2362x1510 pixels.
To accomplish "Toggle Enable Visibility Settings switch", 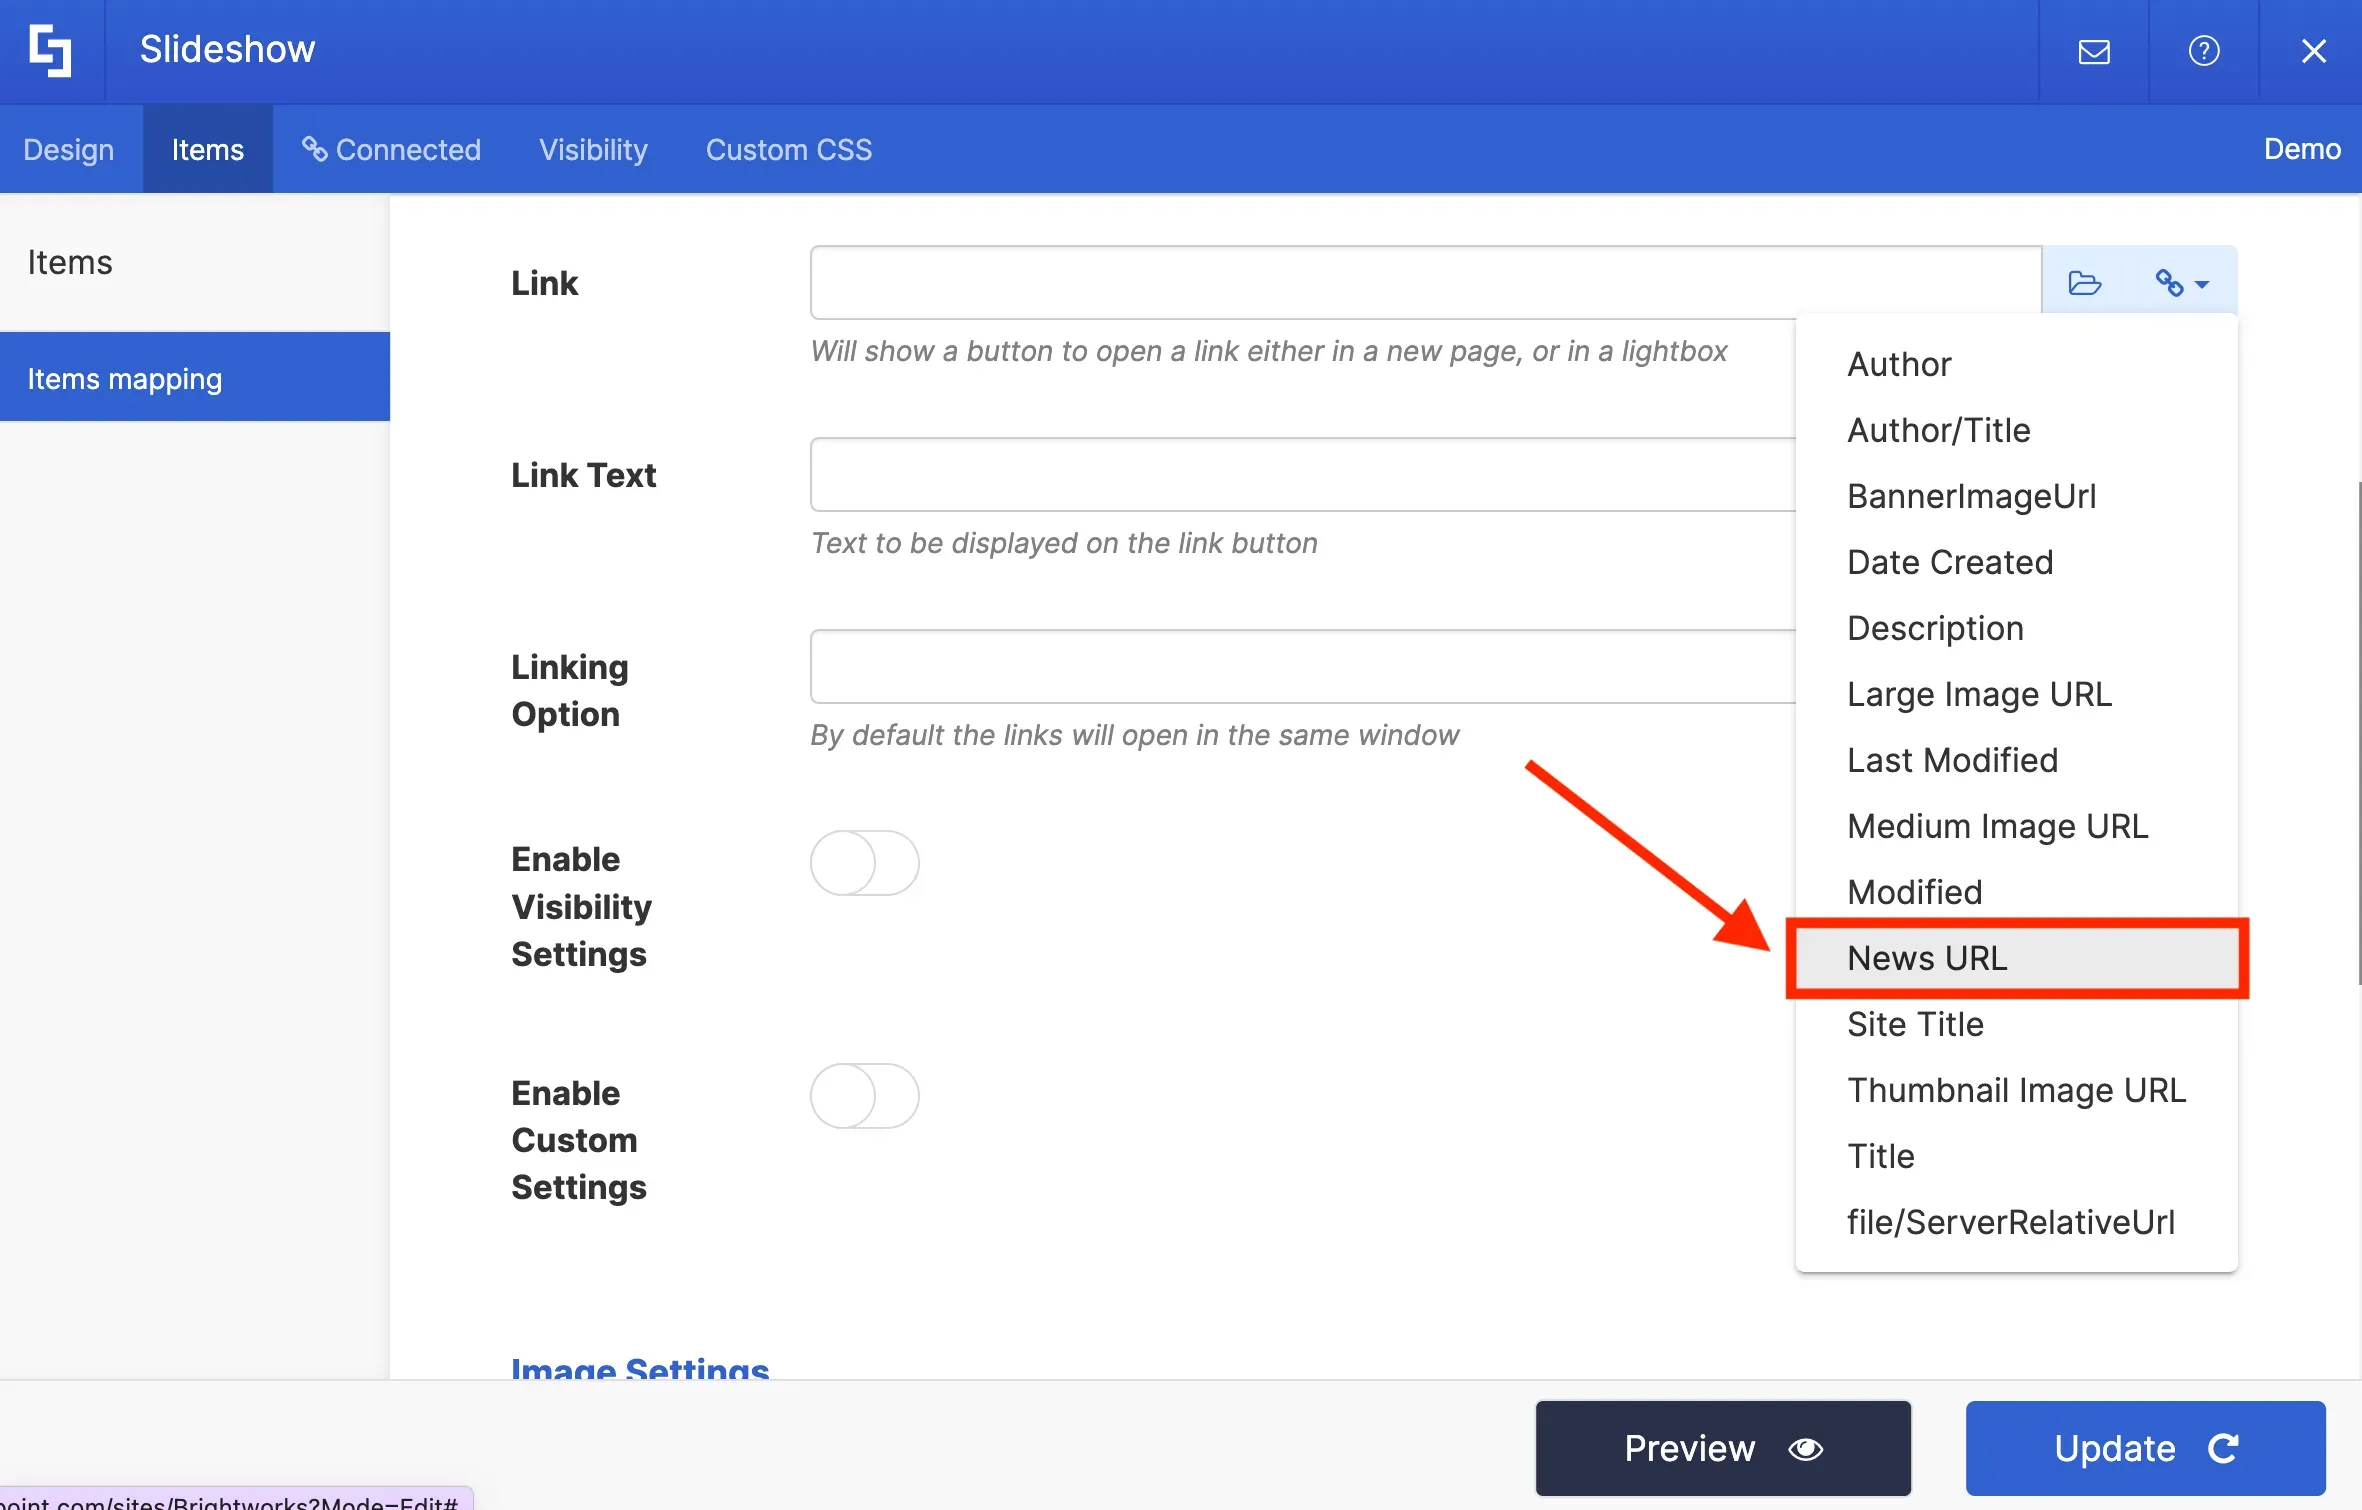I will click(864, 863).
